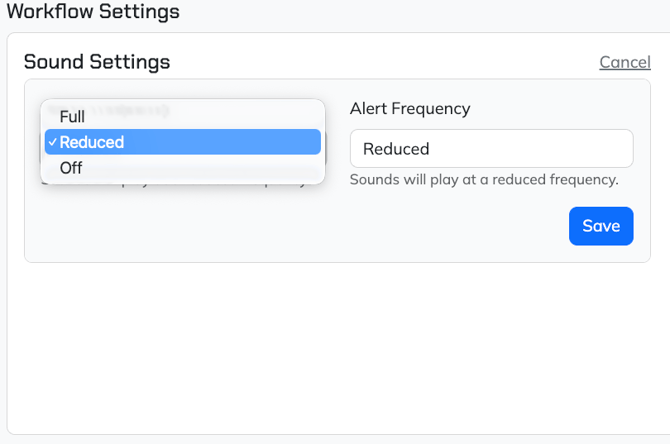Click the Cancel link

tap(624, 62)
